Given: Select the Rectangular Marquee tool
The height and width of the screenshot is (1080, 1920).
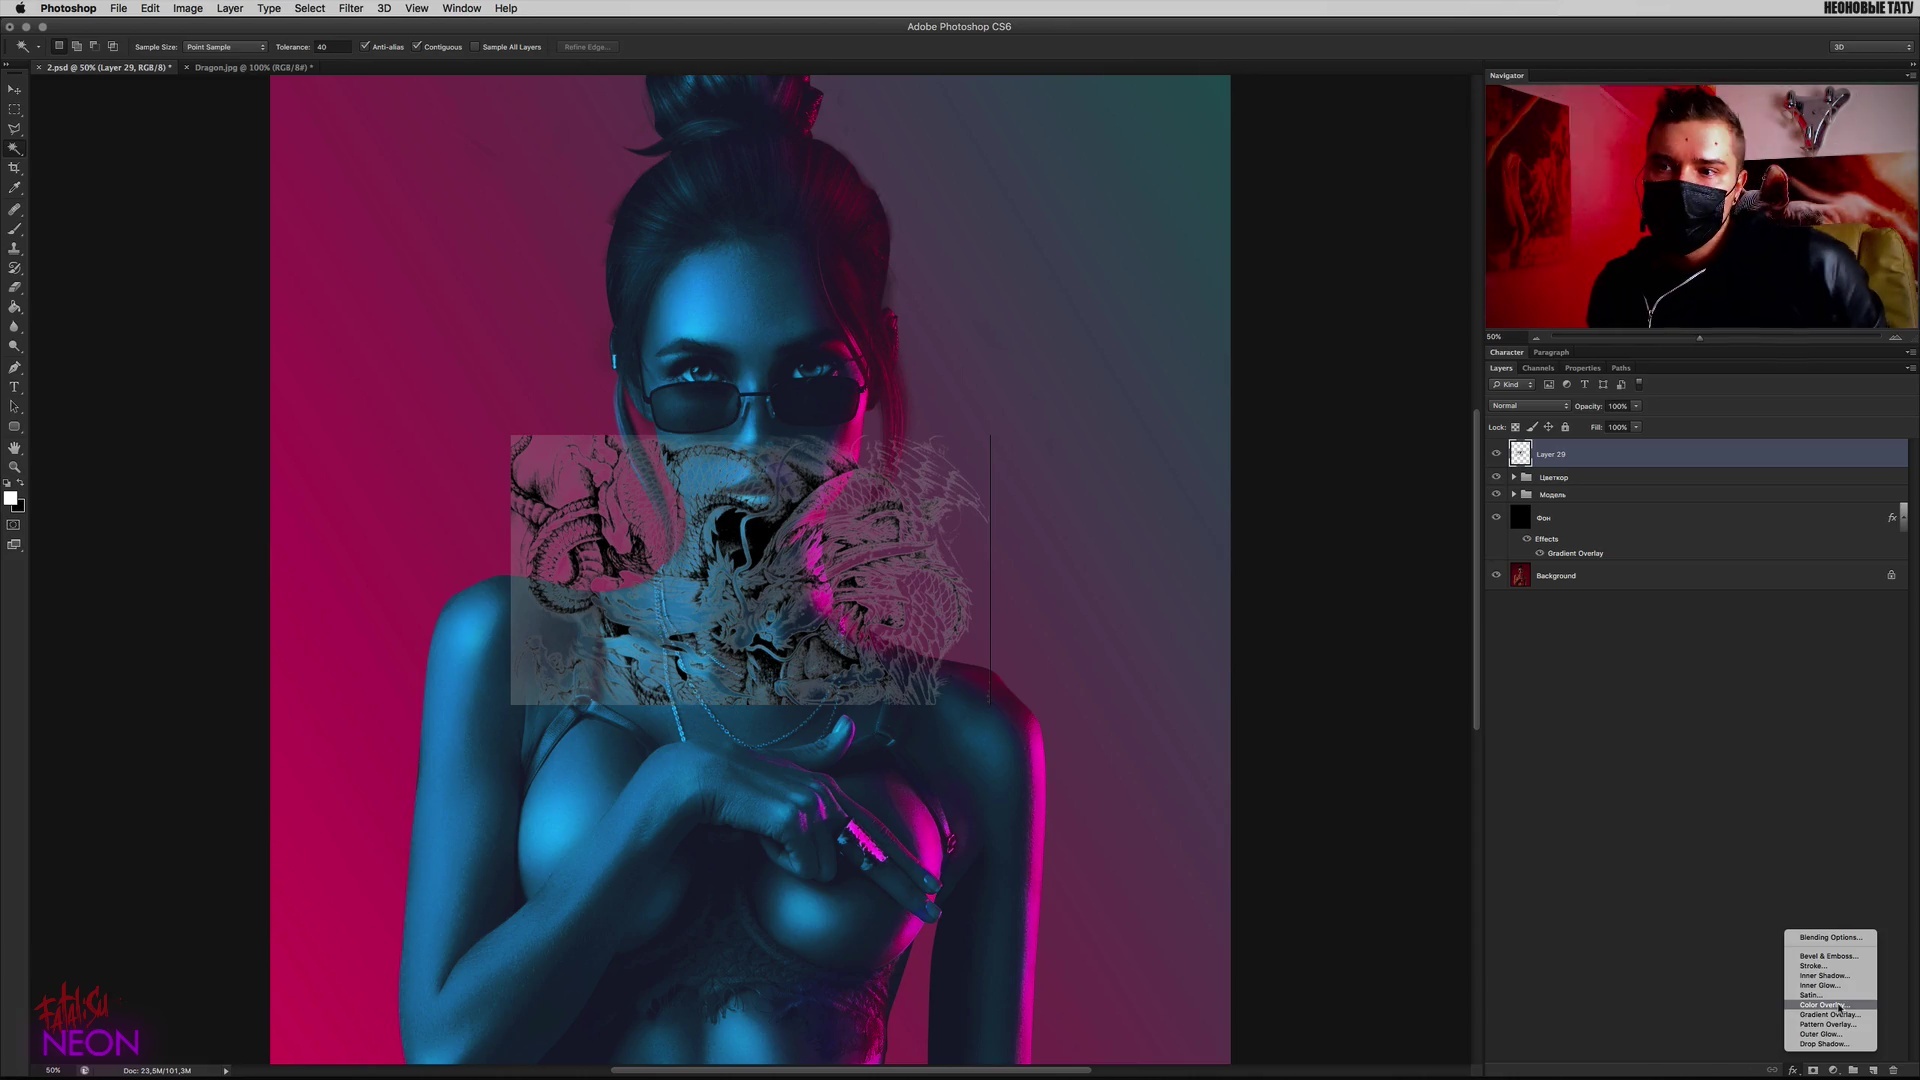Looking at the screenshot, I should 14,109.
